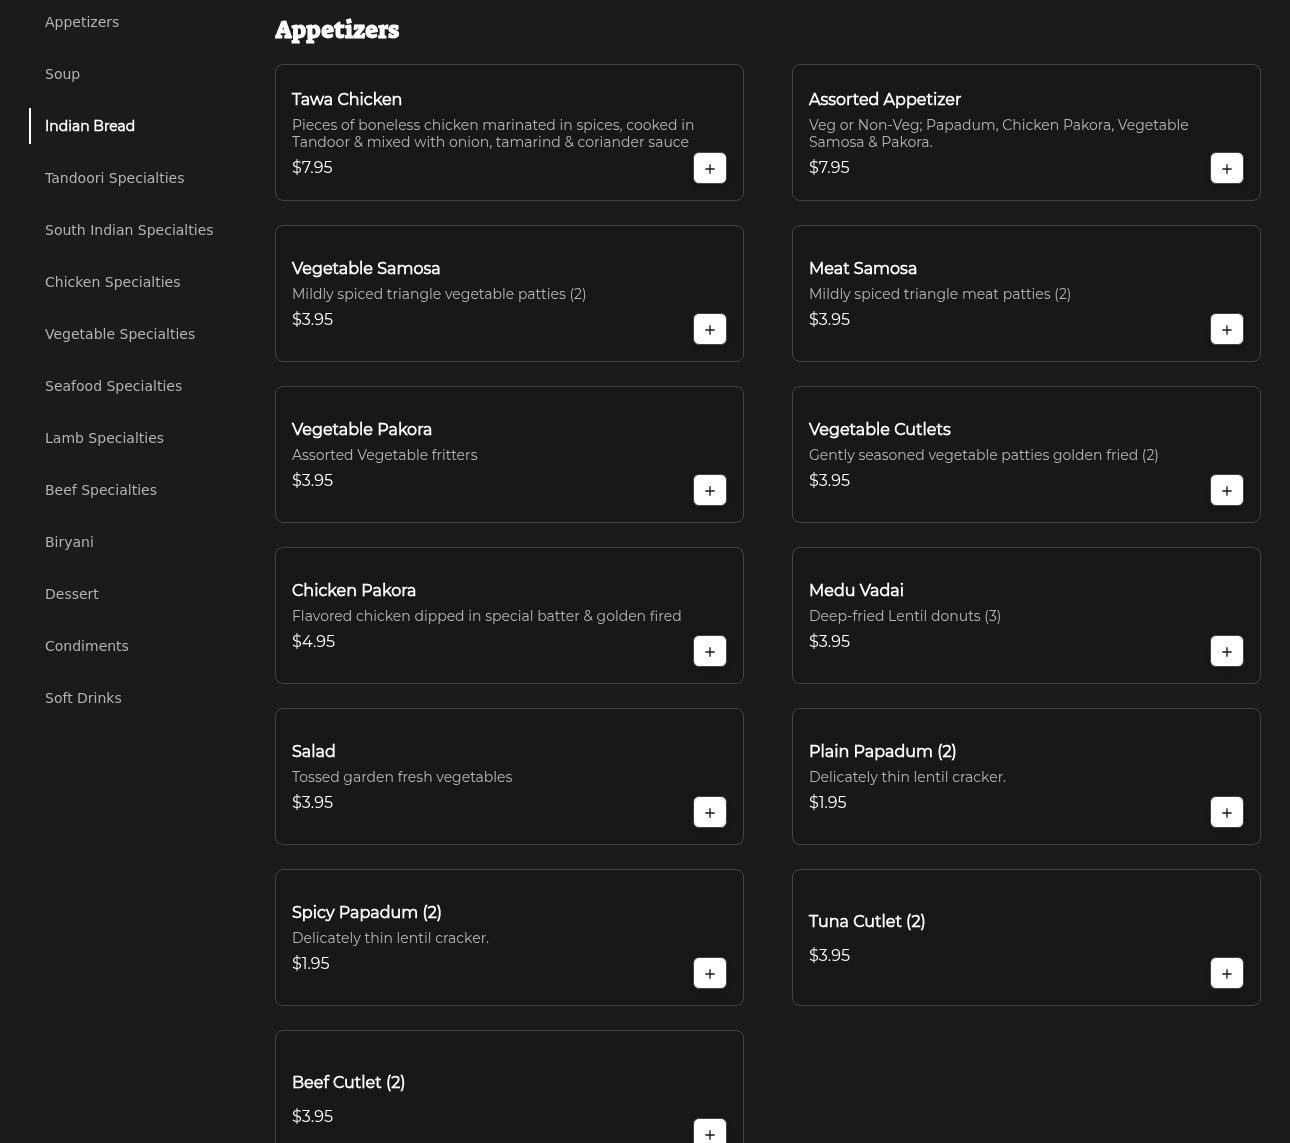
Task: Add Meat Samosa to the cart
Action: 1227,329
